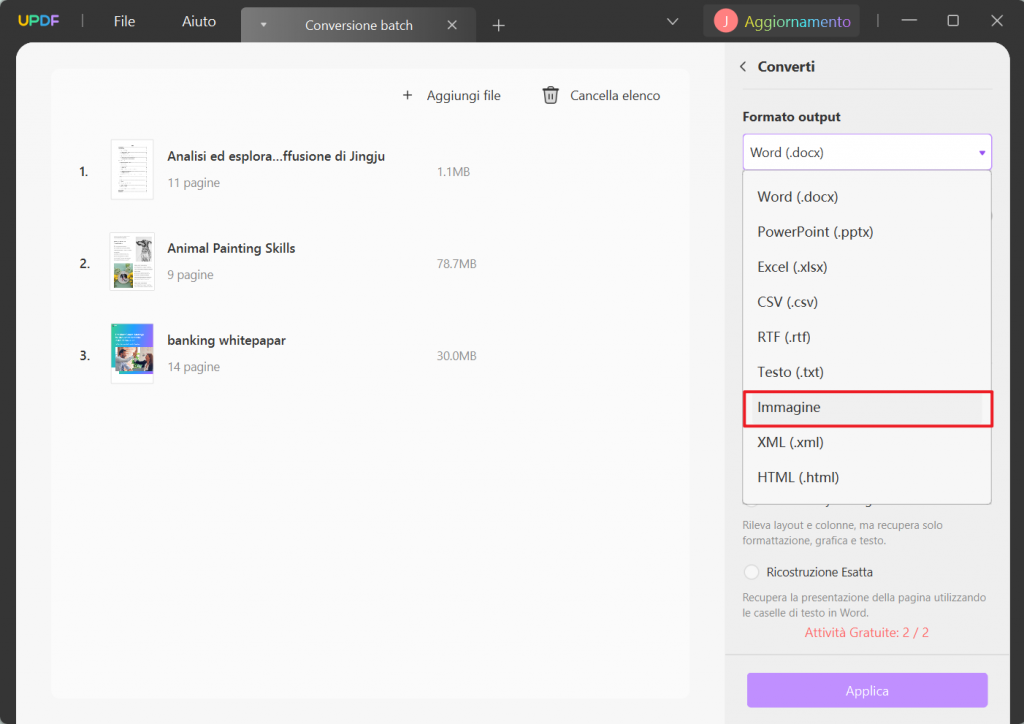Open a new tab with plus icon
Screen dimensions: 1024x724
point(499,25)
